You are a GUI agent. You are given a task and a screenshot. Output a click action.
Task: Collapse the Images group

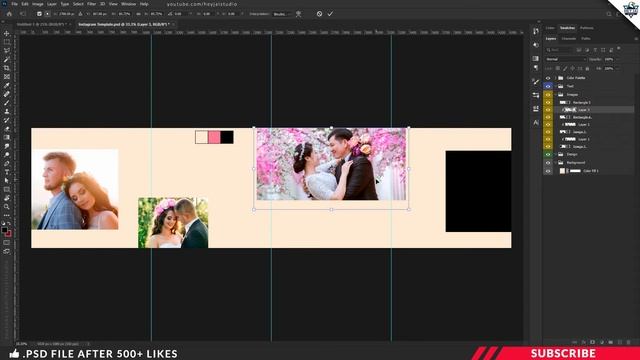[x=555, y=94]
